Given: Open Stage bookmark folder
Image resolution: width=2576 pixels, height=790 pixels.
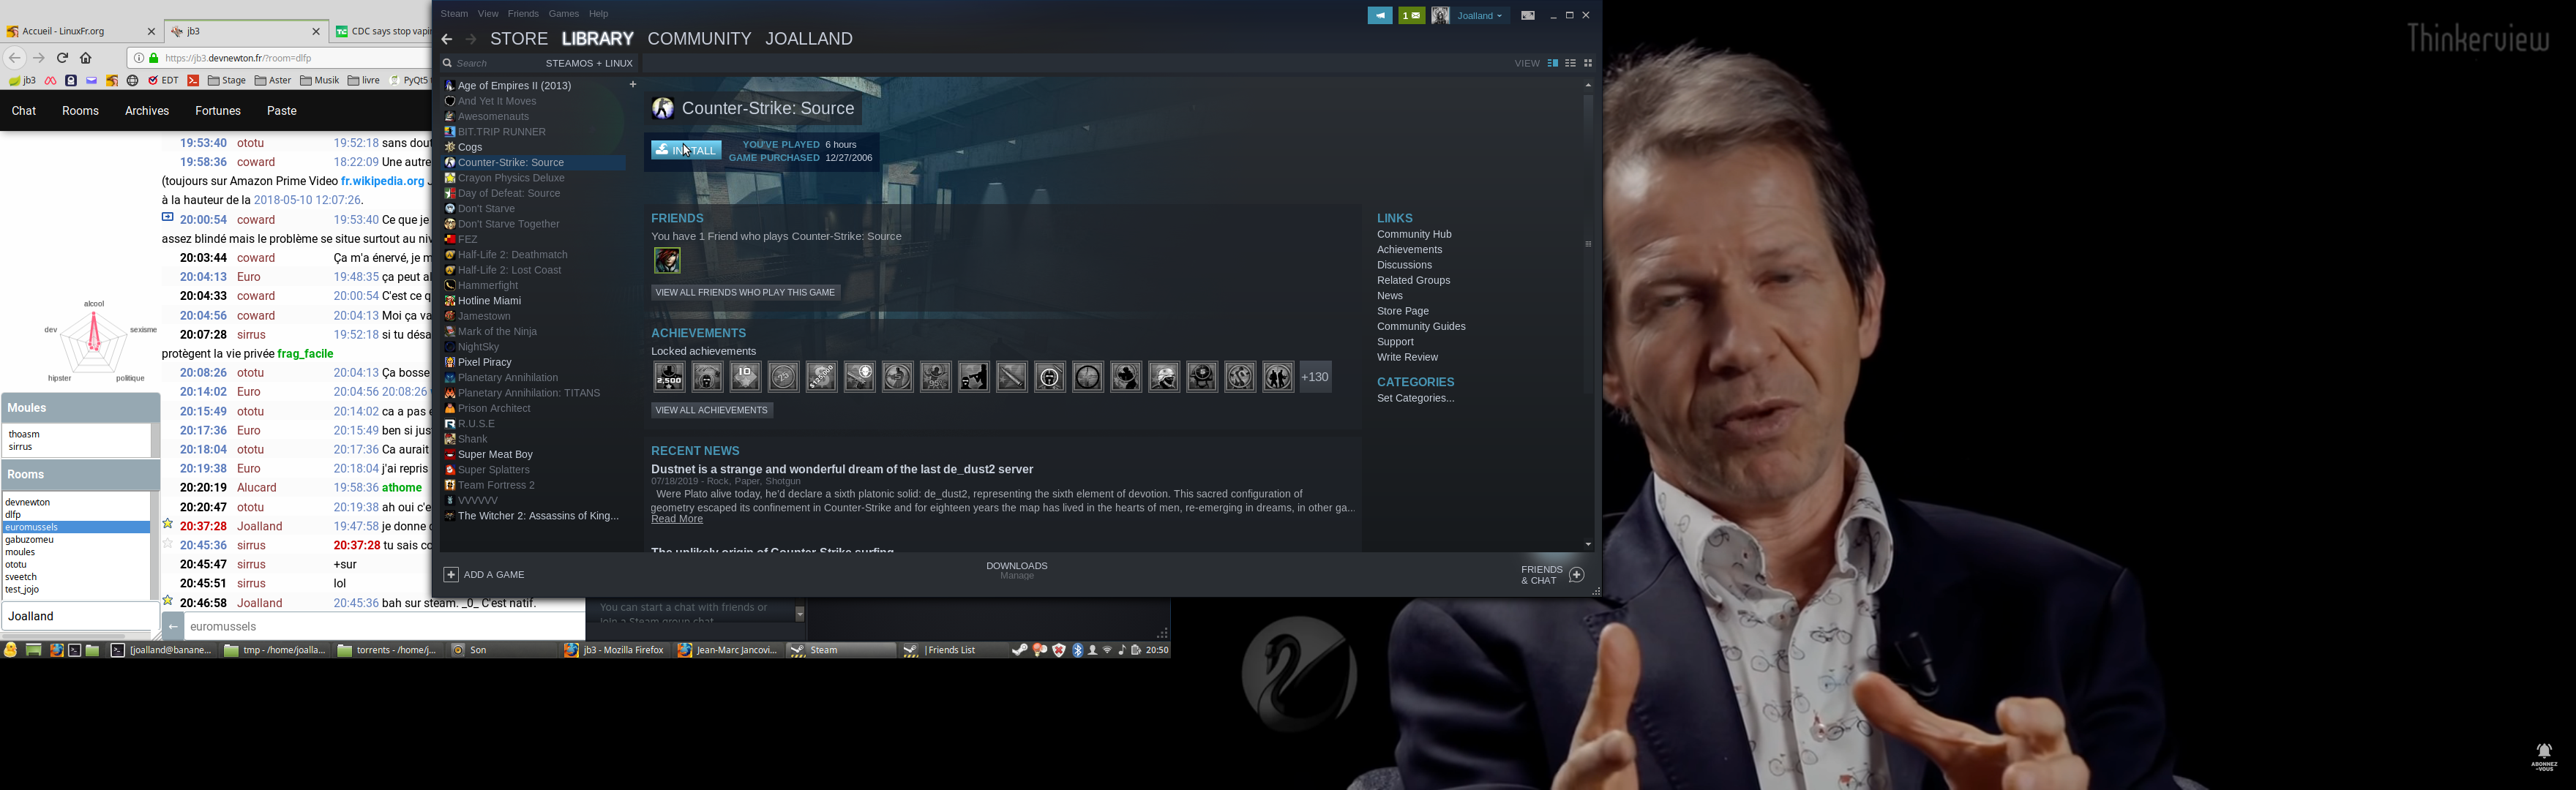Looking at the screenshot, I should [x=227, y=81].
